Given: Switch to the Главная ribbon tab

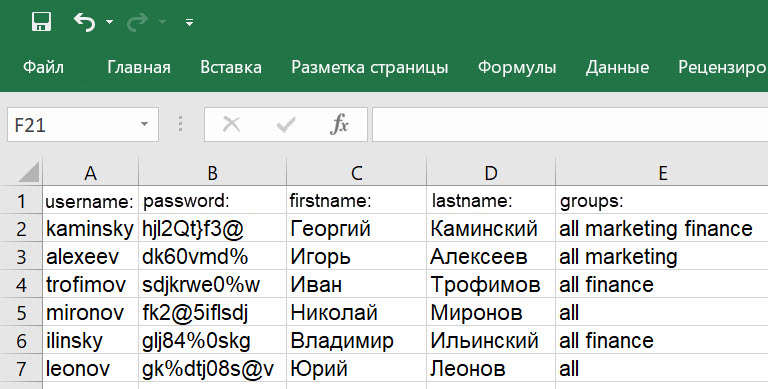Looking at the screenshot, I should (x=139, y=67).
